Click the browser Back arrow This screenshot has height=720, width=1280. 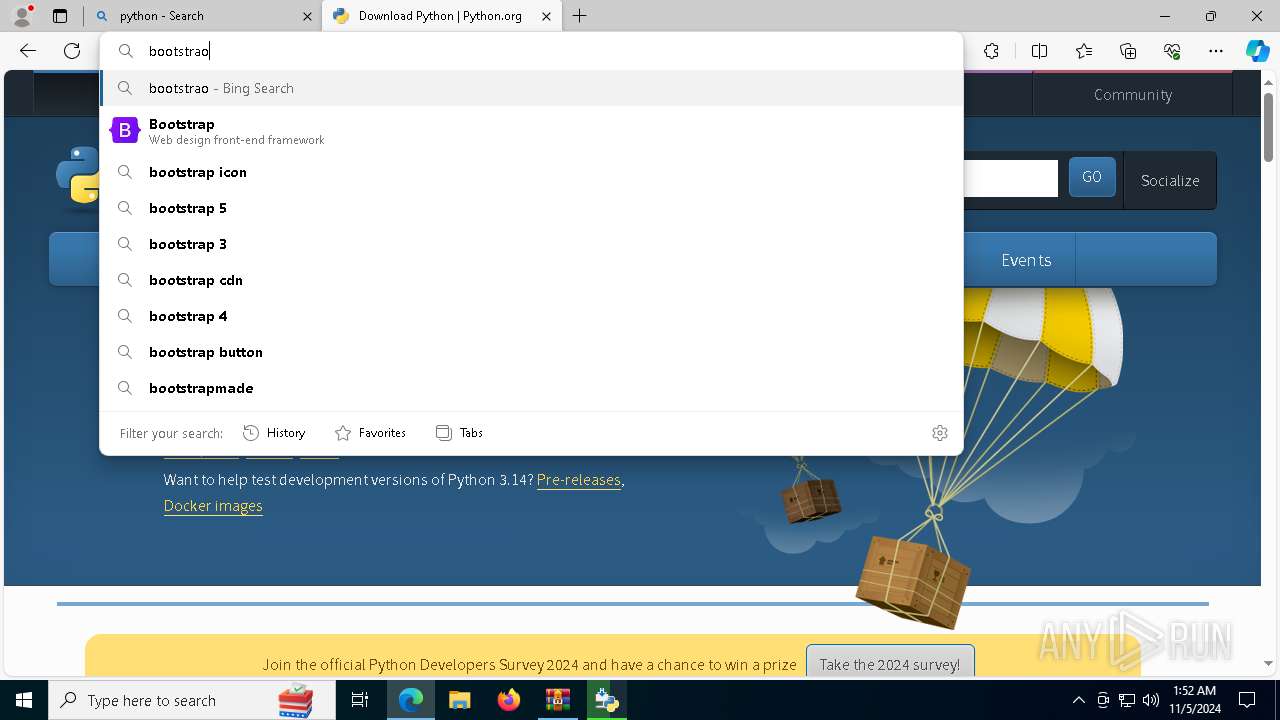tap(28, 51)
